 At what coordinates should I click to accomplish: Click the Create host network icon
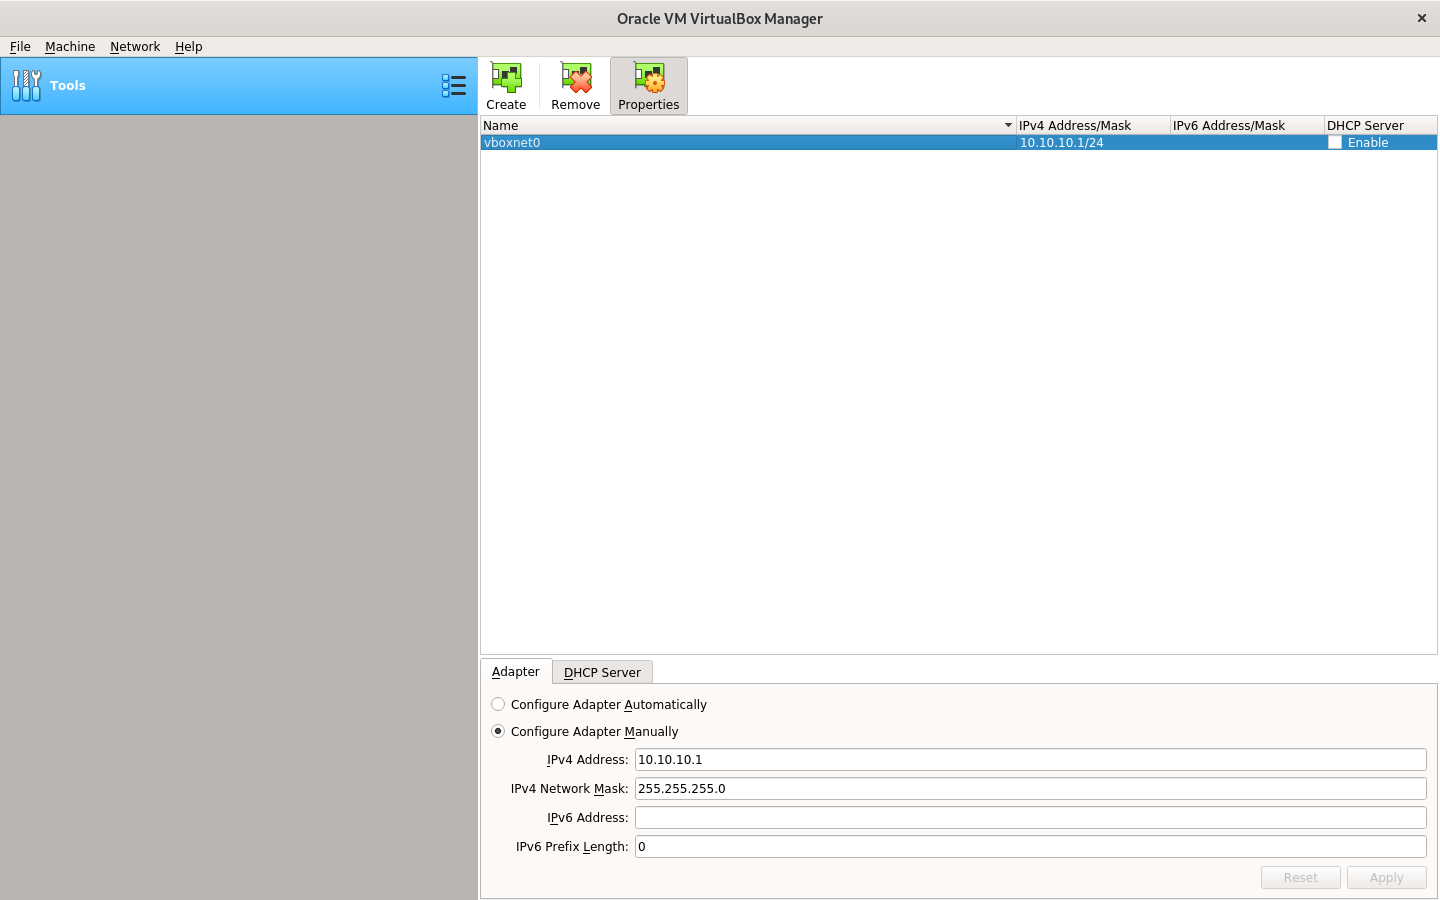506,86
